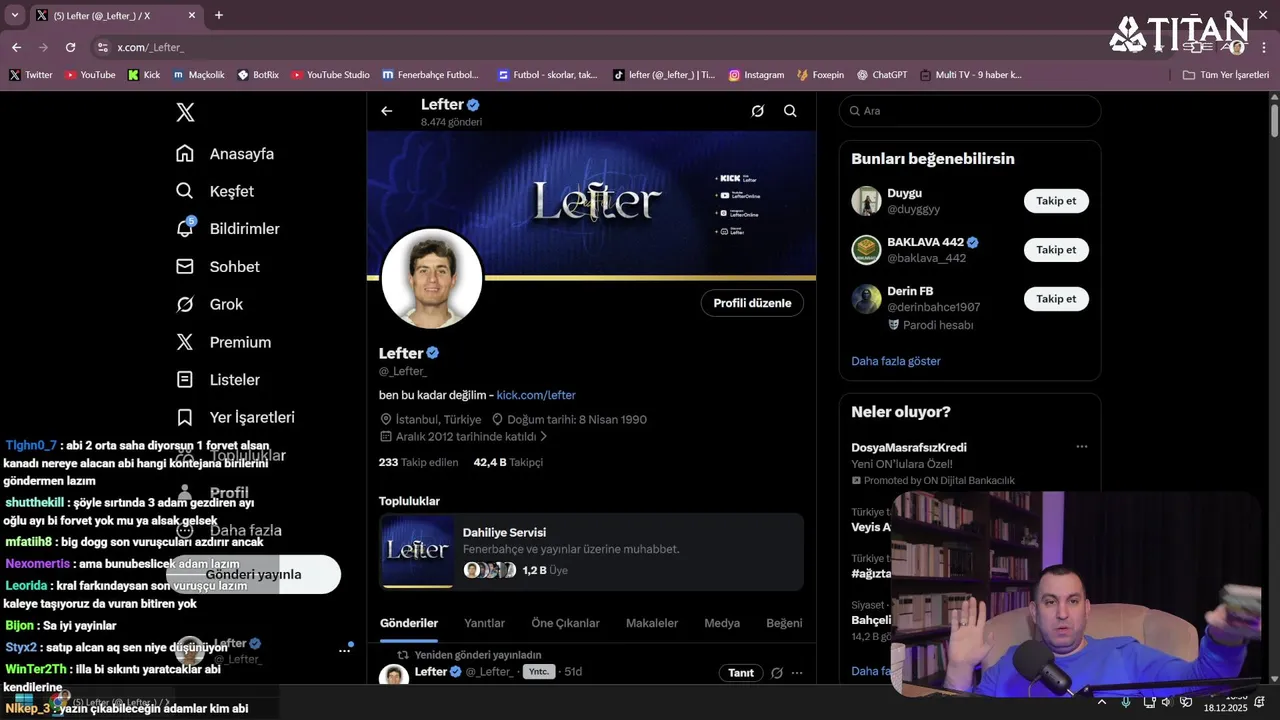The width and height of the screenshot is (1280, 720).
Task: Switch to the Yanıtlar tab
Action: coord(484,623)
